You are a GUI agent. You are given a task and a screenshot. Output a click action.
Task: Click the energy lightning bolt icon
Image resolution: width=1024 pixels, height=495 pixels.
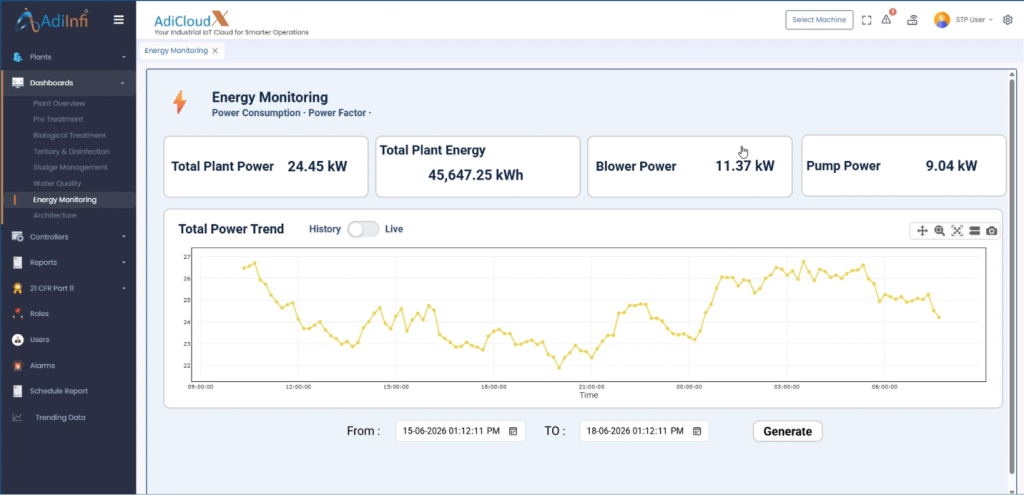point(180,103)
